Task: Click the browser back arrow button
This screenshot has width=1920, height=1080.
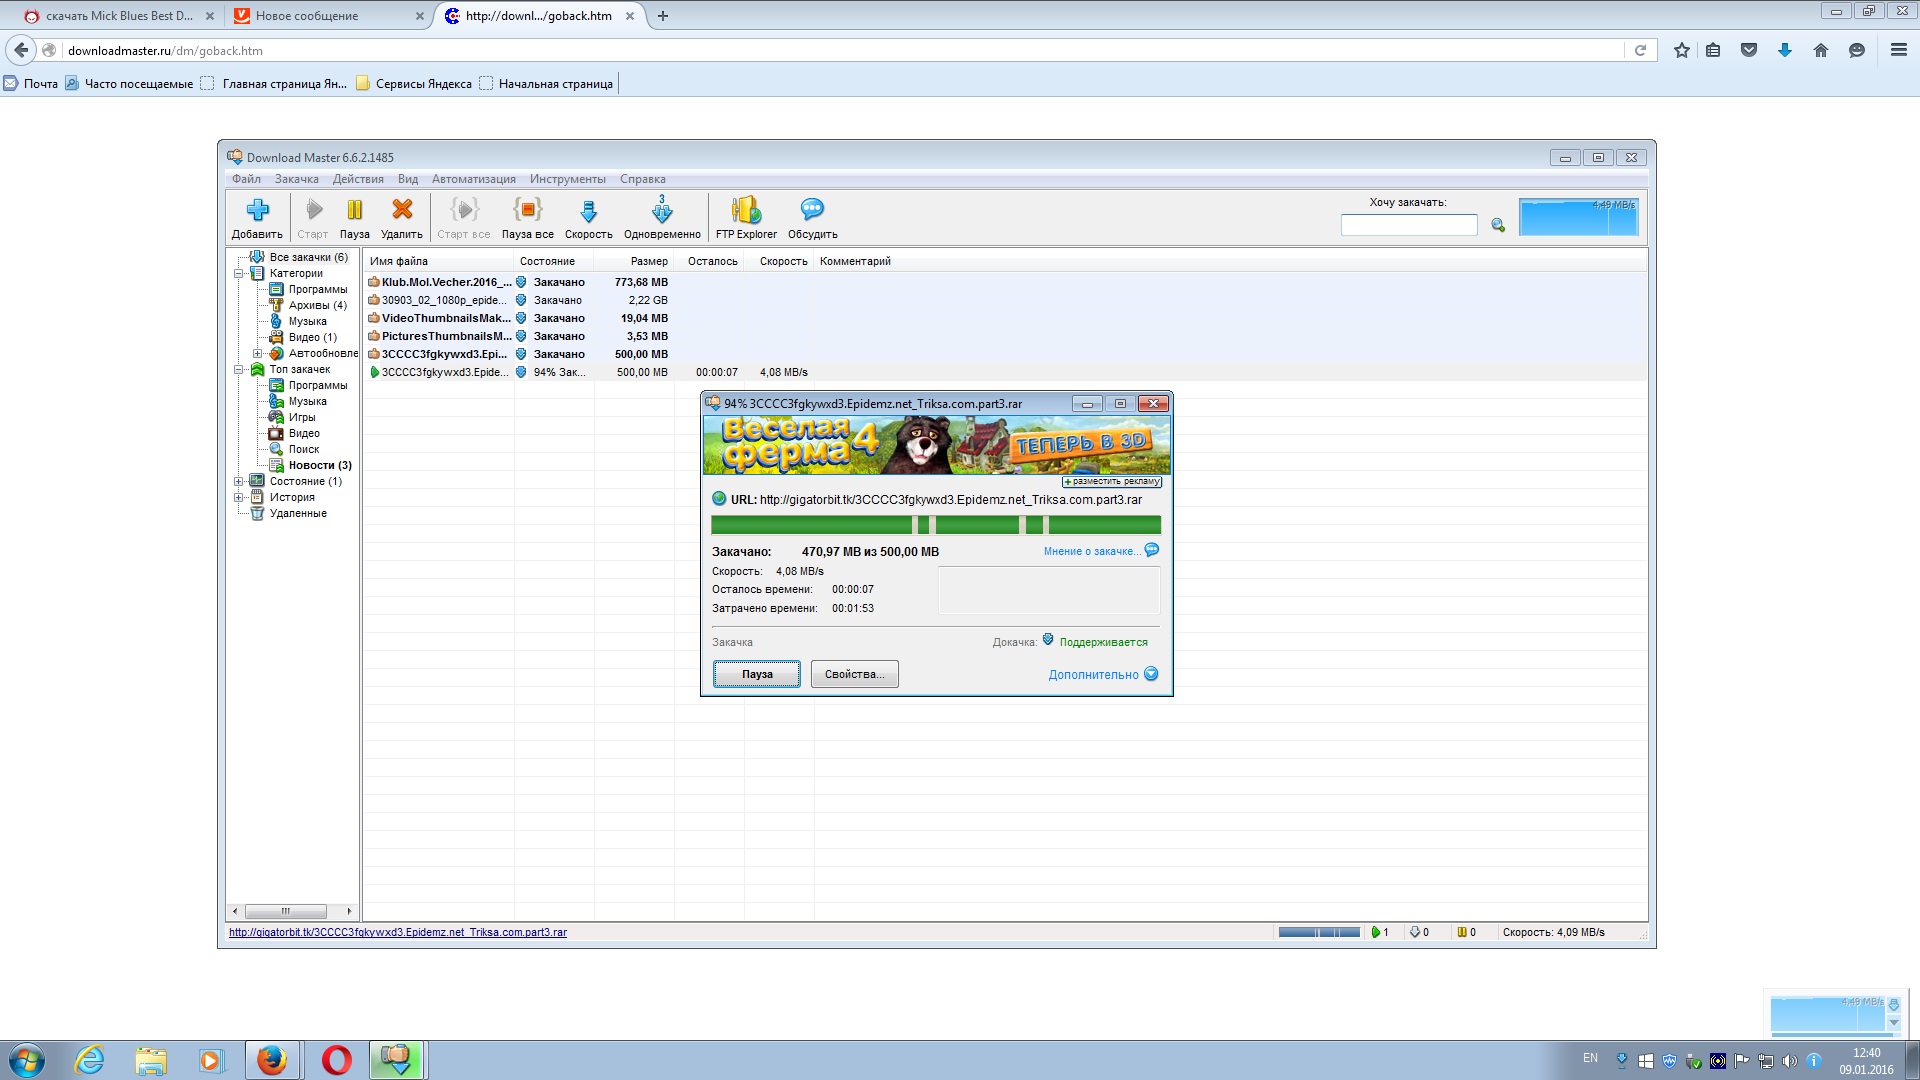Action: pyautogui.click(x=22, y=50)
